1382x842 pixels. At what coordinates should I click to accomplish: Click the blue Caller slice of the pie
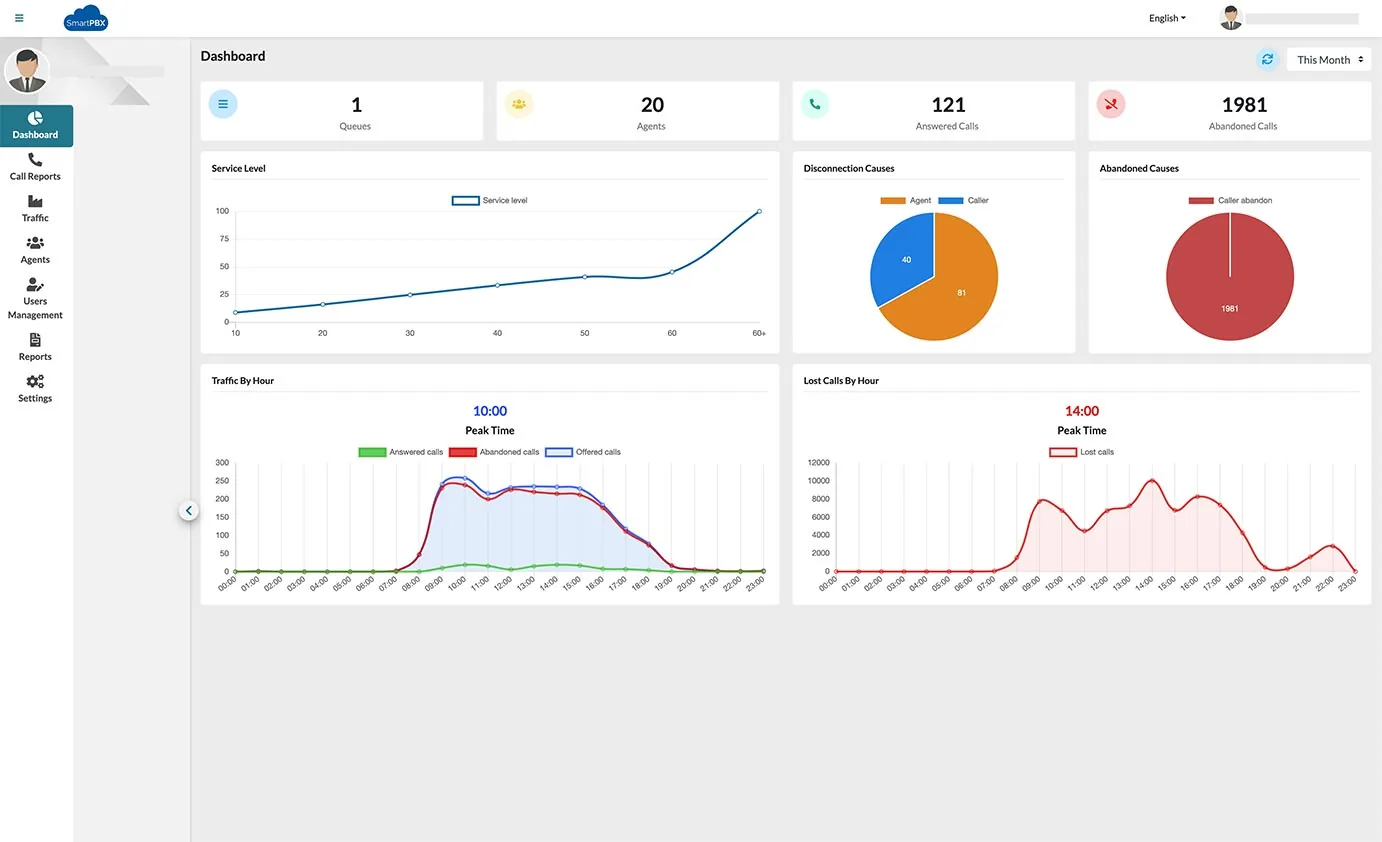point(906,259)
